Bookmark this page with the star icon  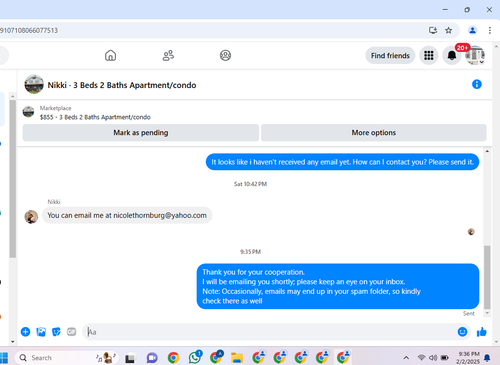click(449, 30)
